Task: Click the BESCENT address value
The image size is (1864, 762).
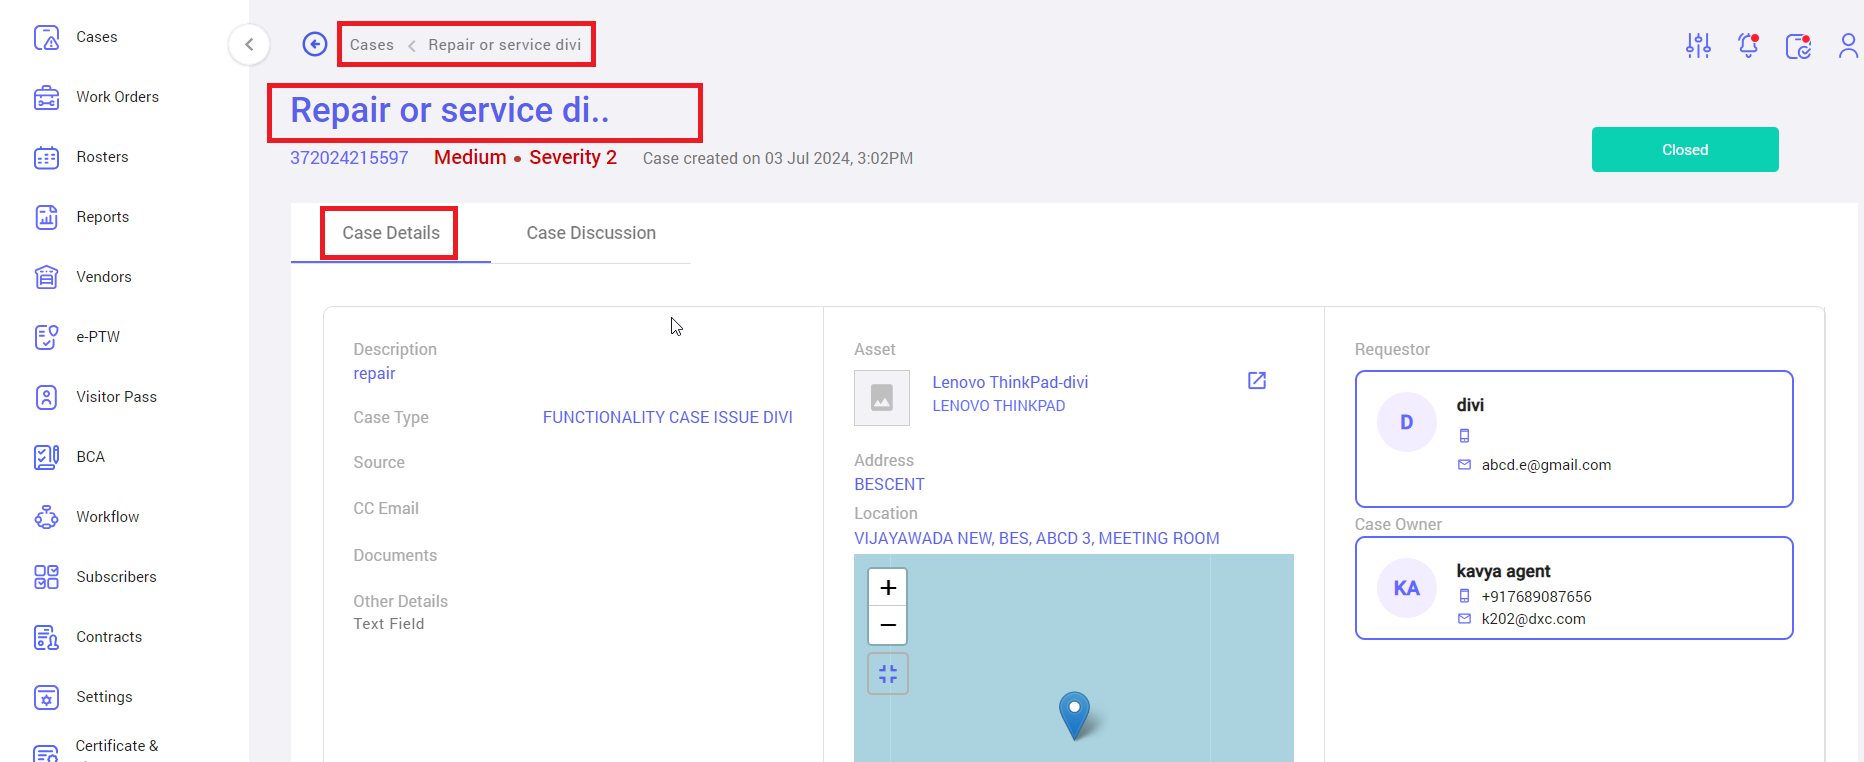Action: point(889,484)
